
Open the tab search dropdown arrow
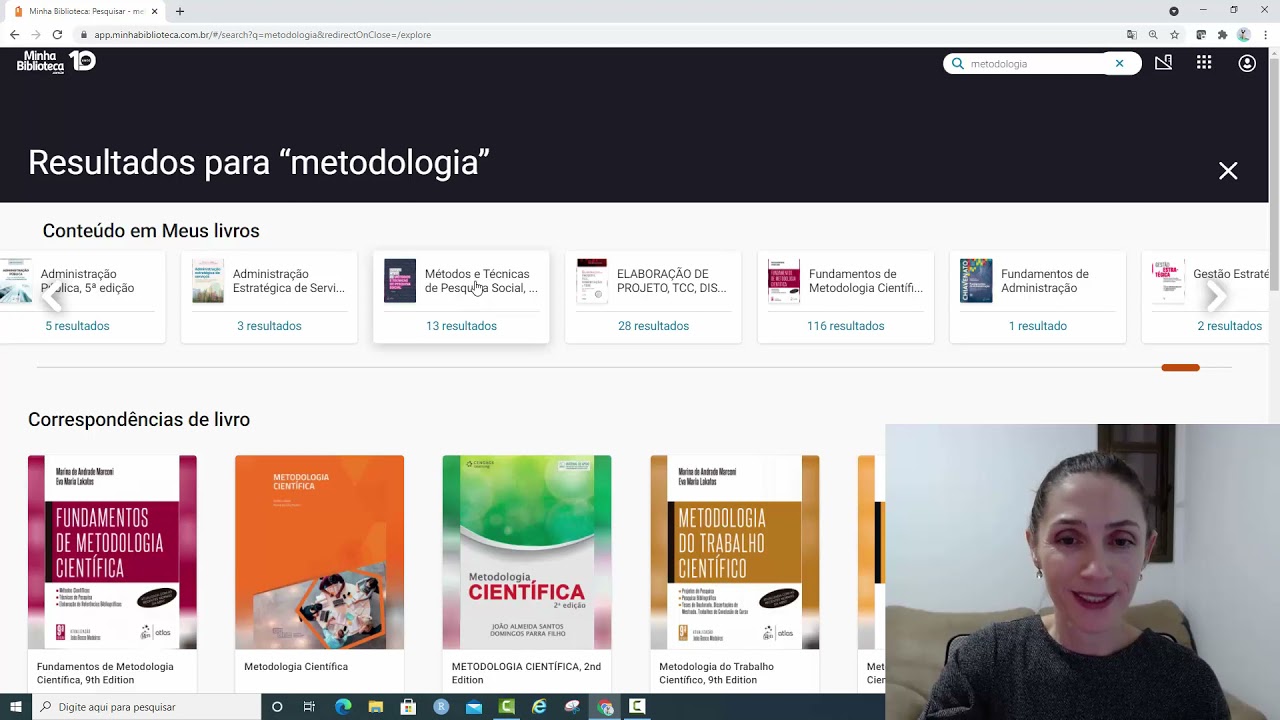[x=1174, y=11]
